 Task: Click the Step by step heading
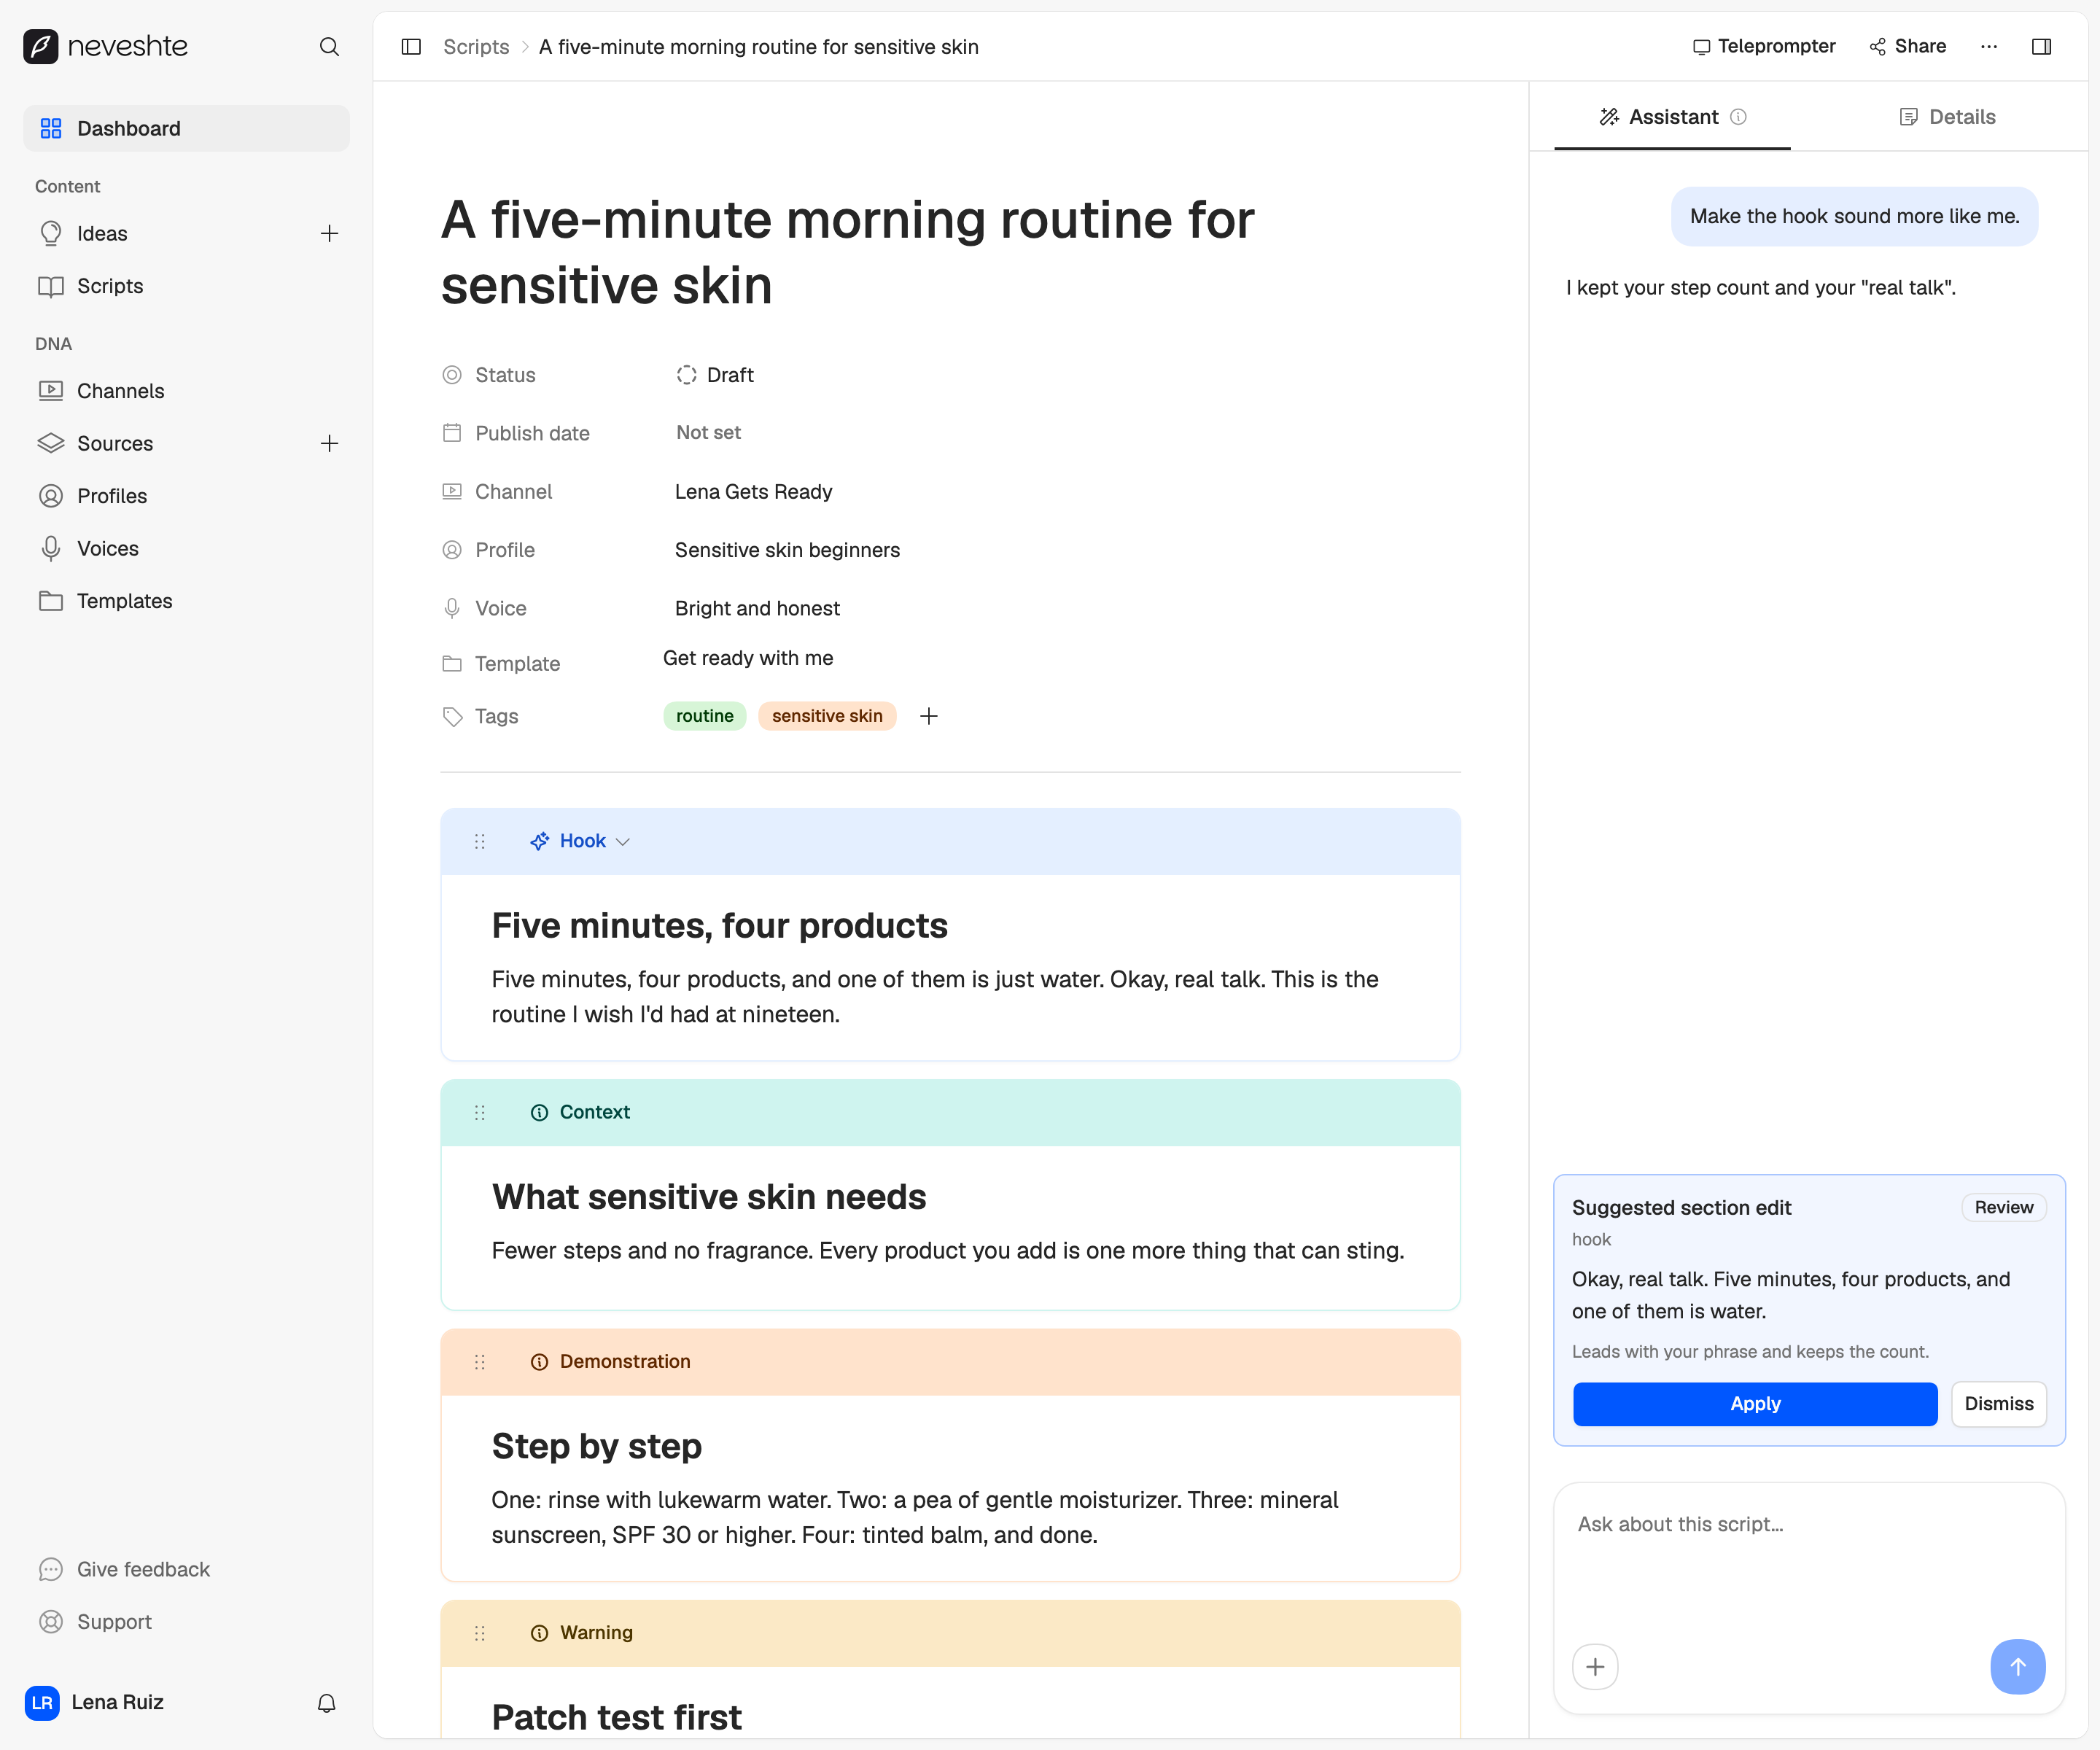point(596,1446)
